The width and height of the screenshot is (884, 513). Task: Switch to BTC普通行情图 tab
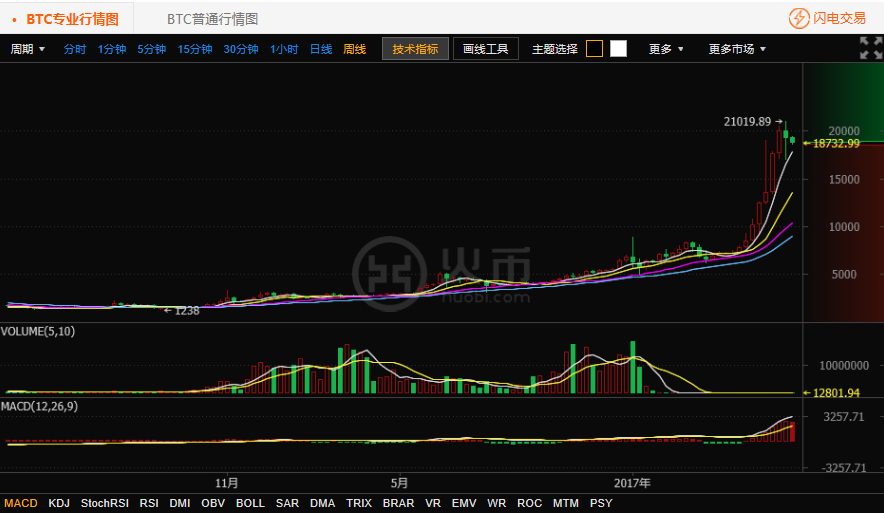[x=212, y=19]
